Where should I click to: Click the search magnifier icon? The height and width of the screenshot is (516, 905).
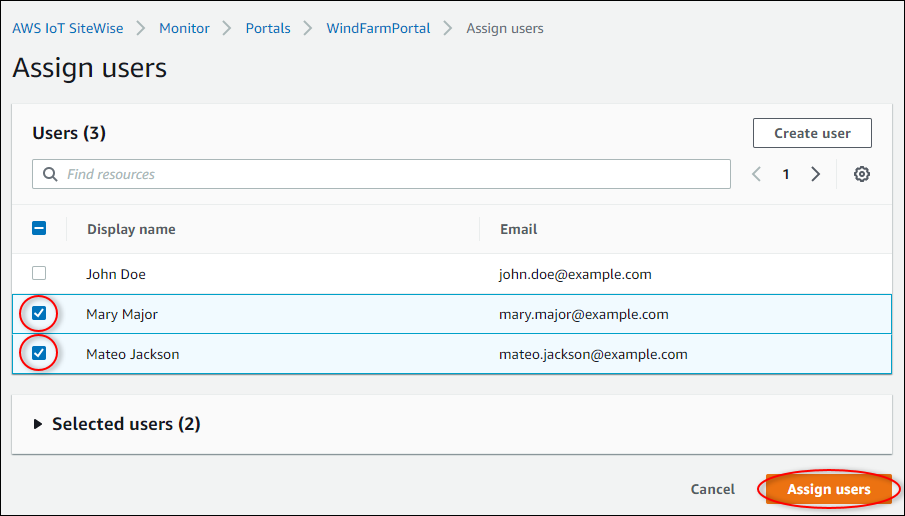(x=50, y=174)
